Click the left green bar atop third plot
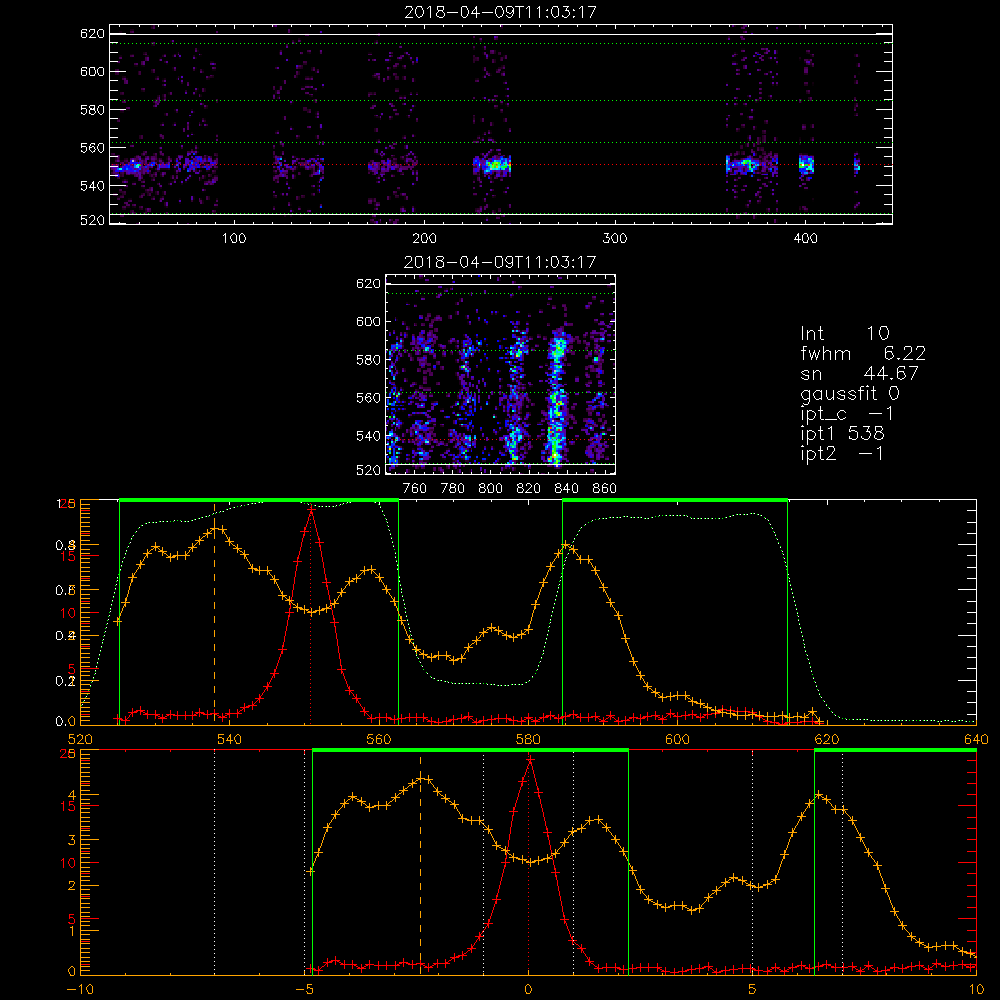Screen dimensions: 1000x1000 259,501
